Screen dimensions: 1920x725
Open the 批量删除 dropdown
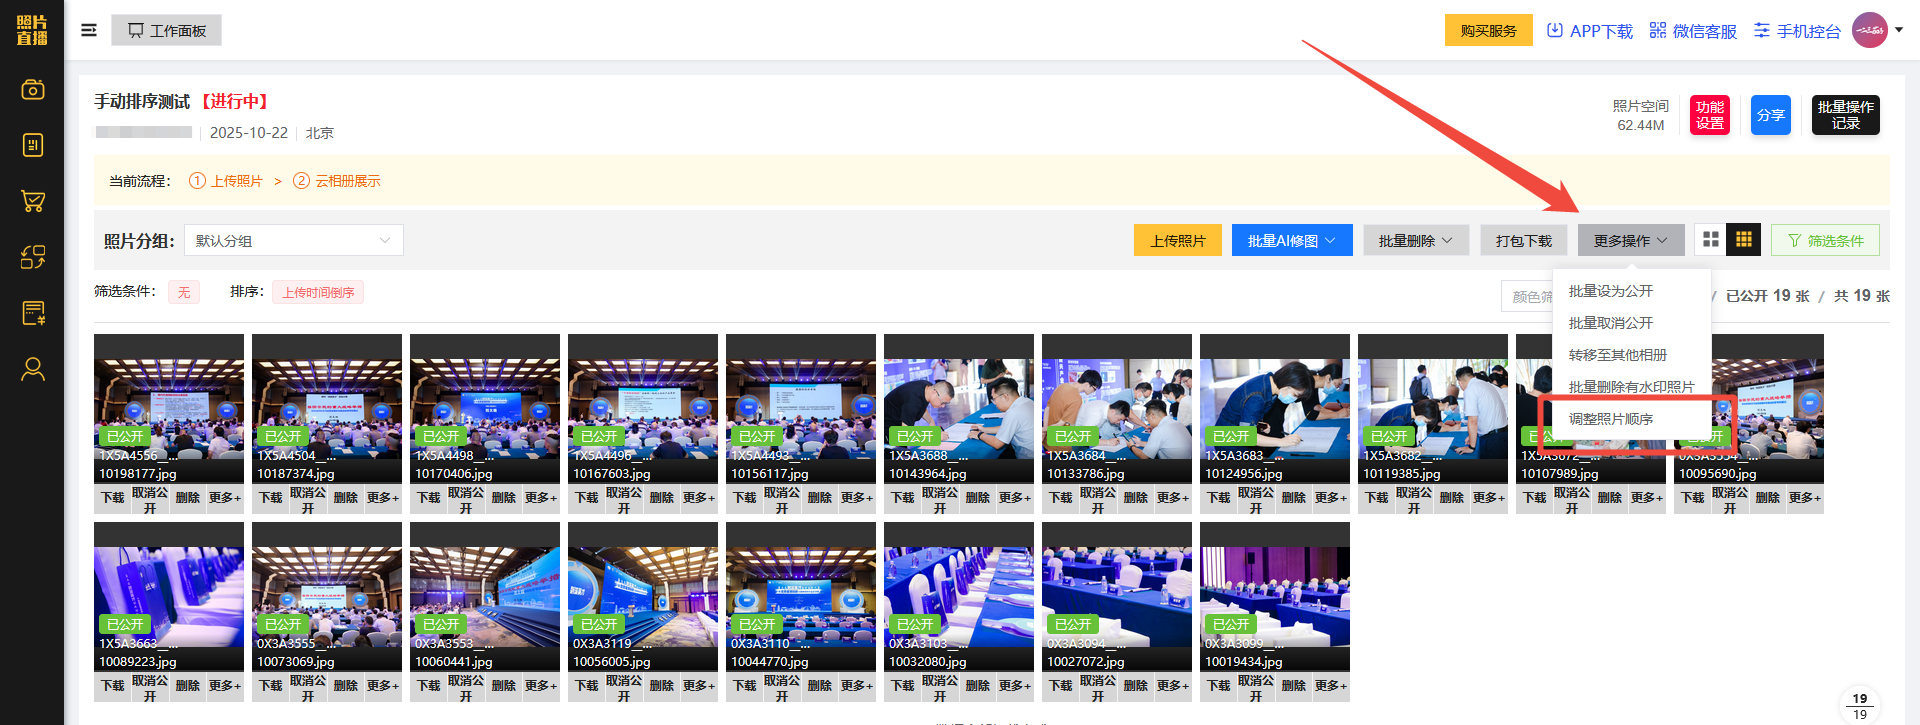[1415, 241]
